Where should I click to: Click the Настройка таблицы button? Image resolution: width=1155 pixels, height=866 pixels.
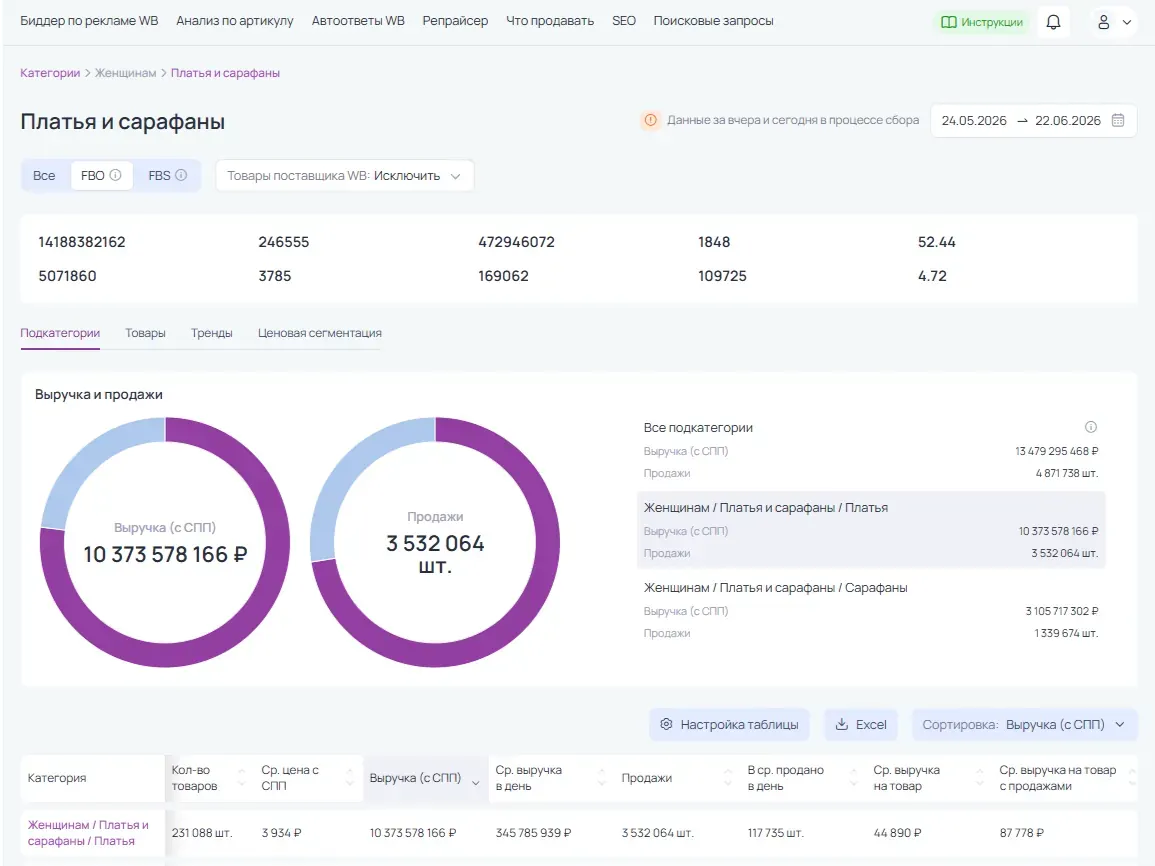[x=729, y=725]
